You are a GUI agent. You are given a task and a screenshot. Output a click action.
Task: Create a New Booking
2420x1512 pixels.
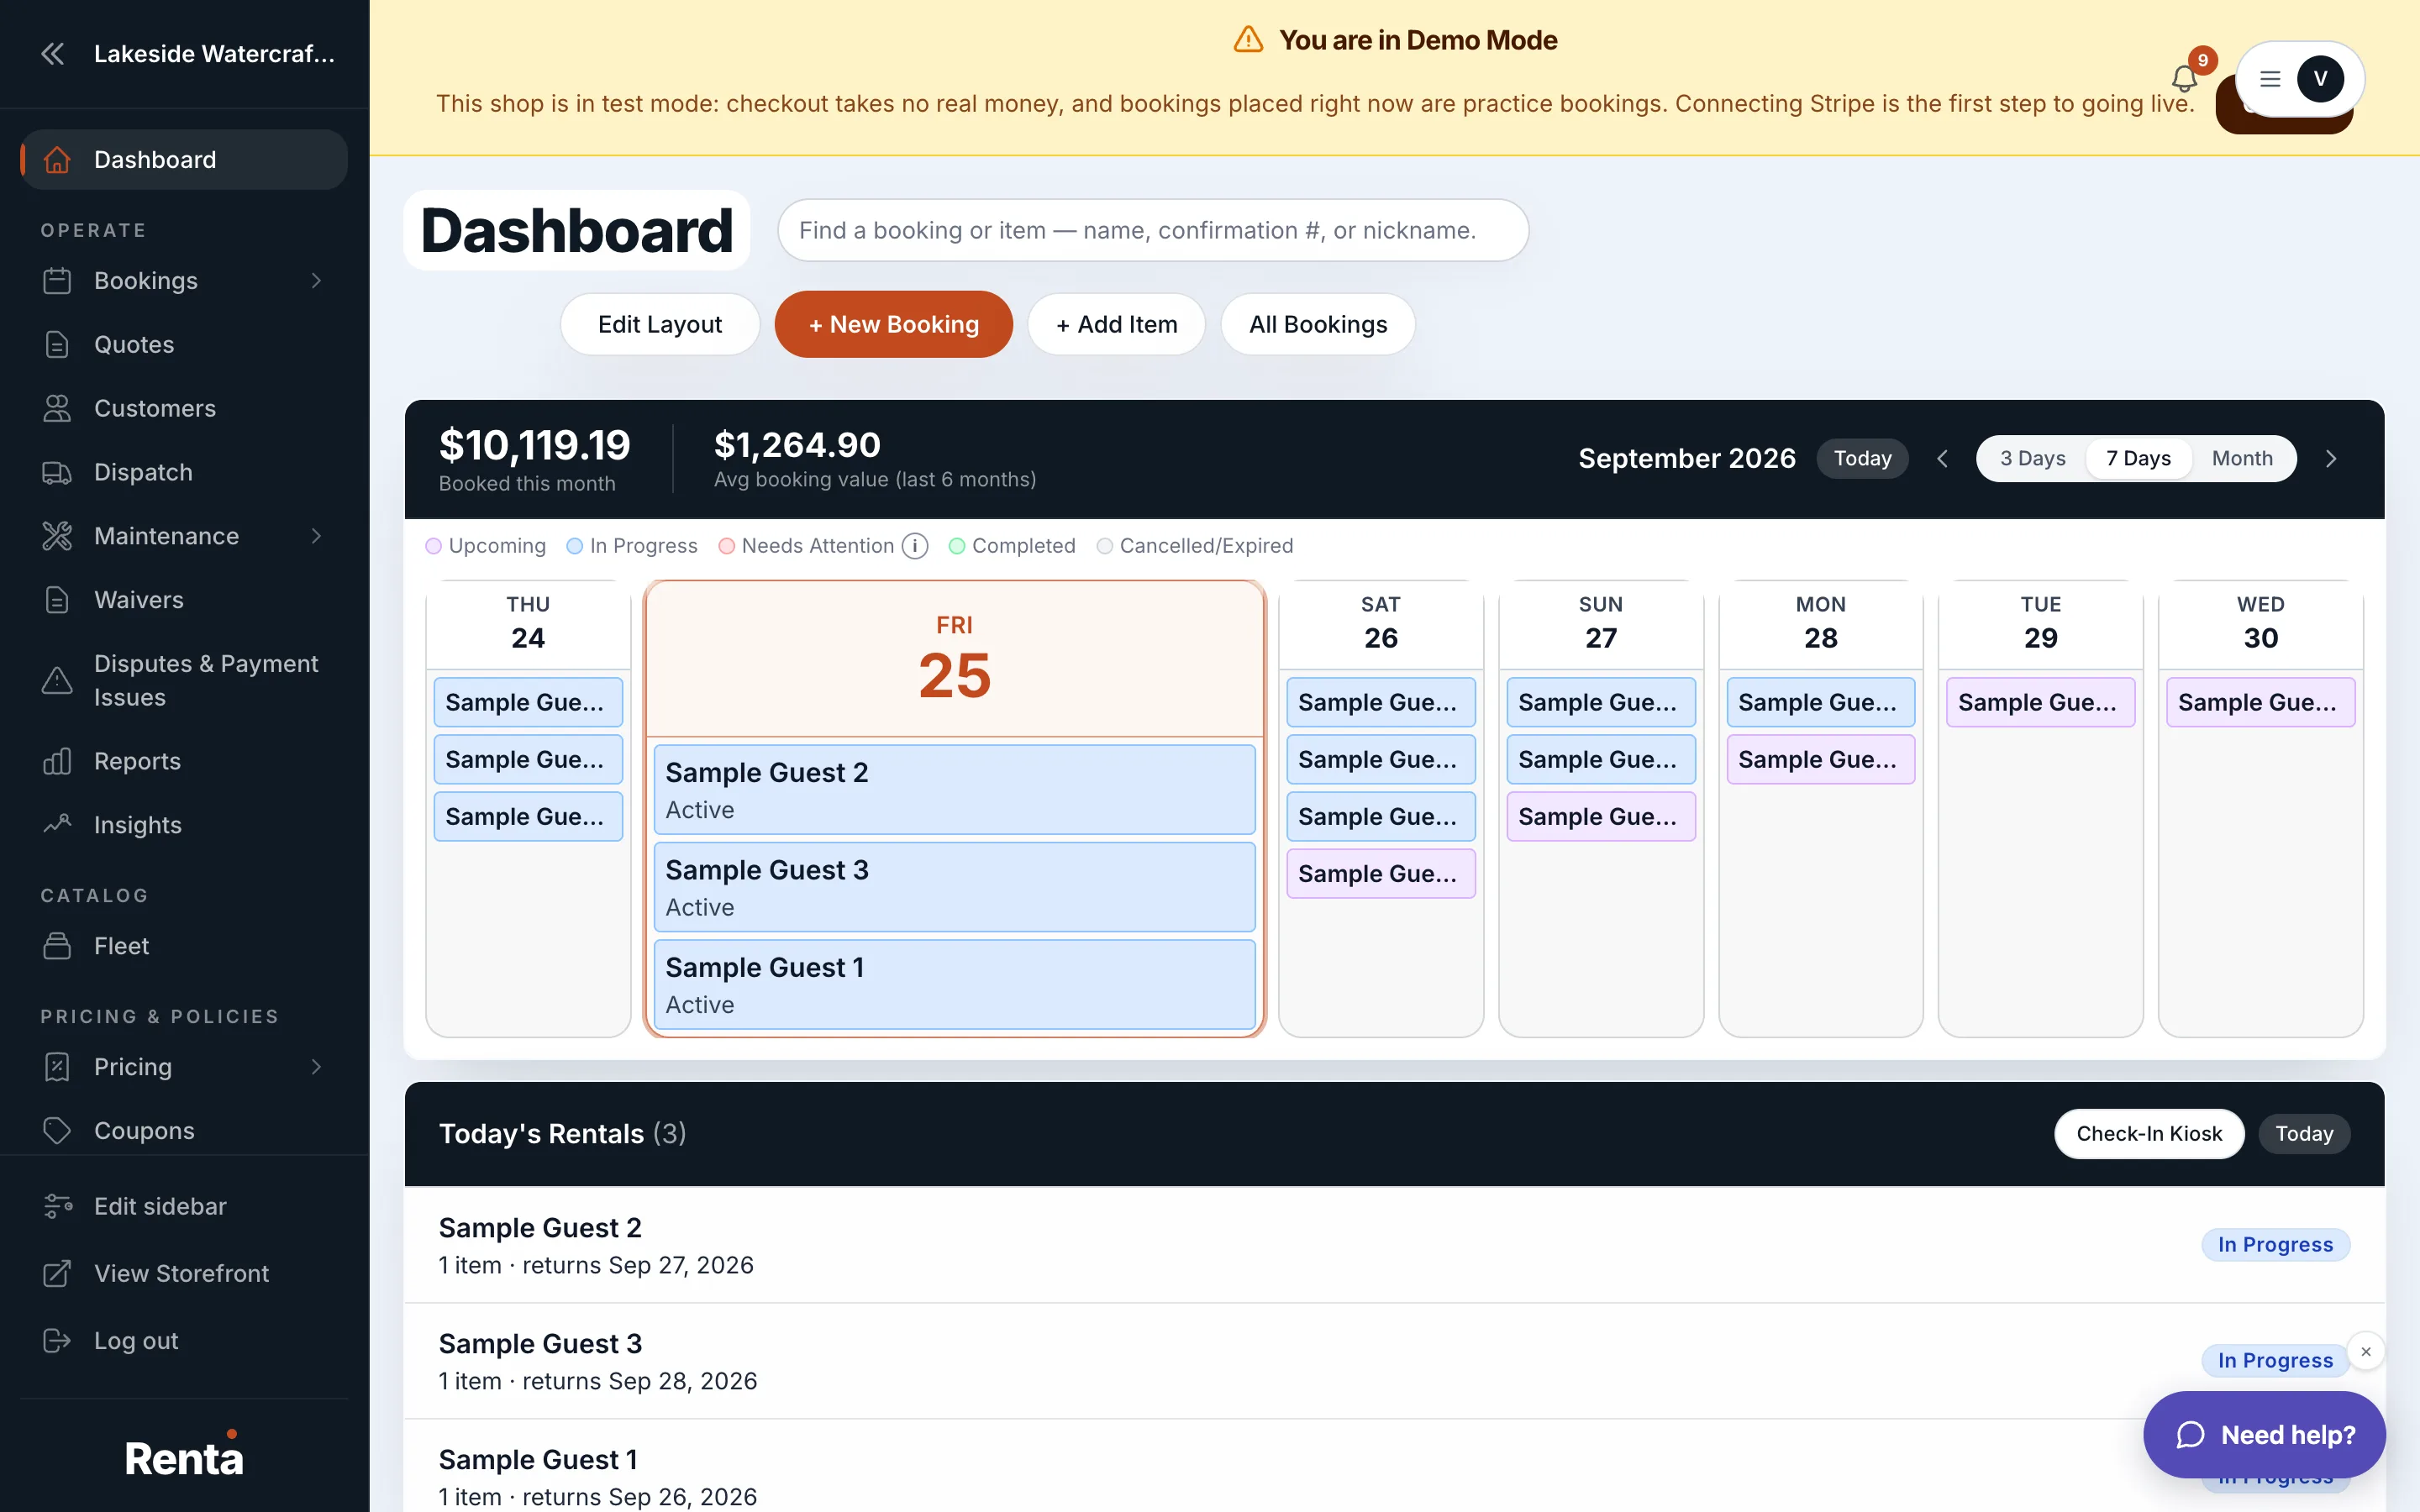(x=893, y=324)
